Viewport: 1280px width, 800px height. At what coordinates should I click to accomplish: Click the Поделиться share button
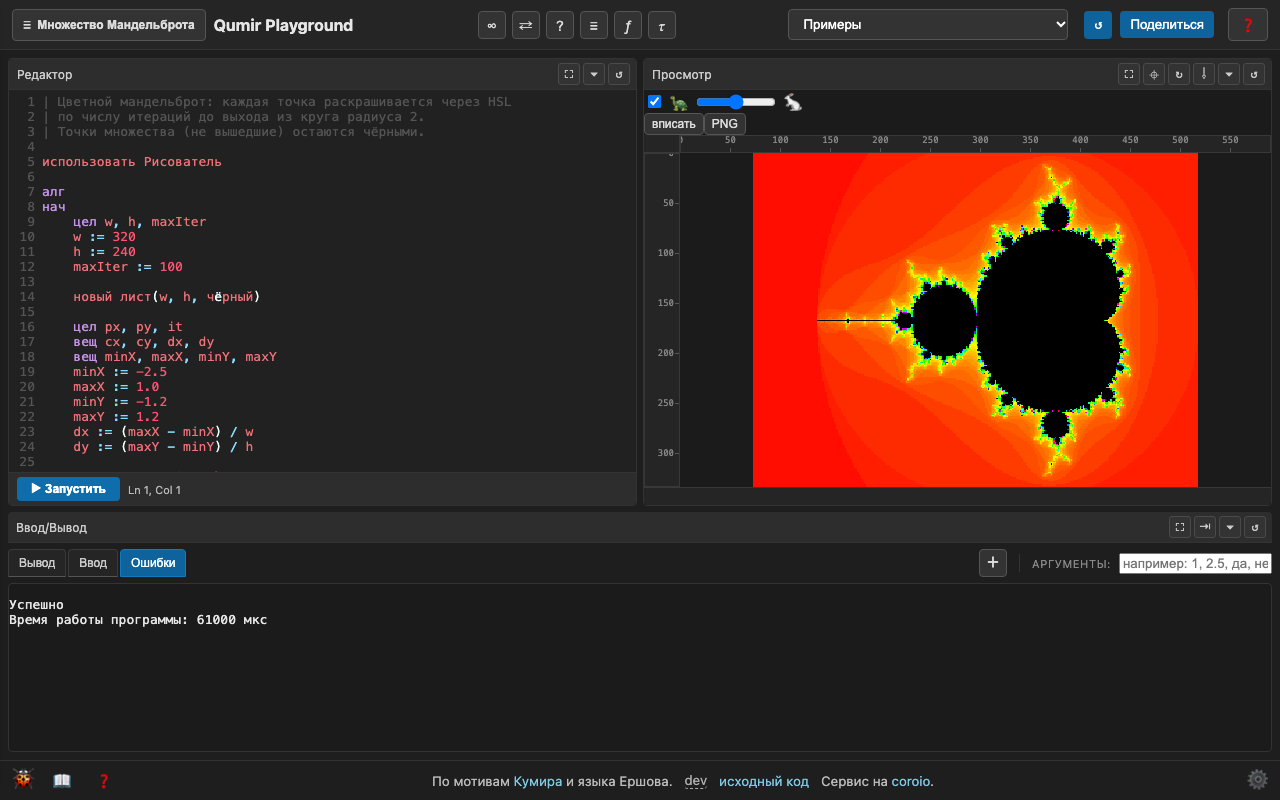(1167, 25)
